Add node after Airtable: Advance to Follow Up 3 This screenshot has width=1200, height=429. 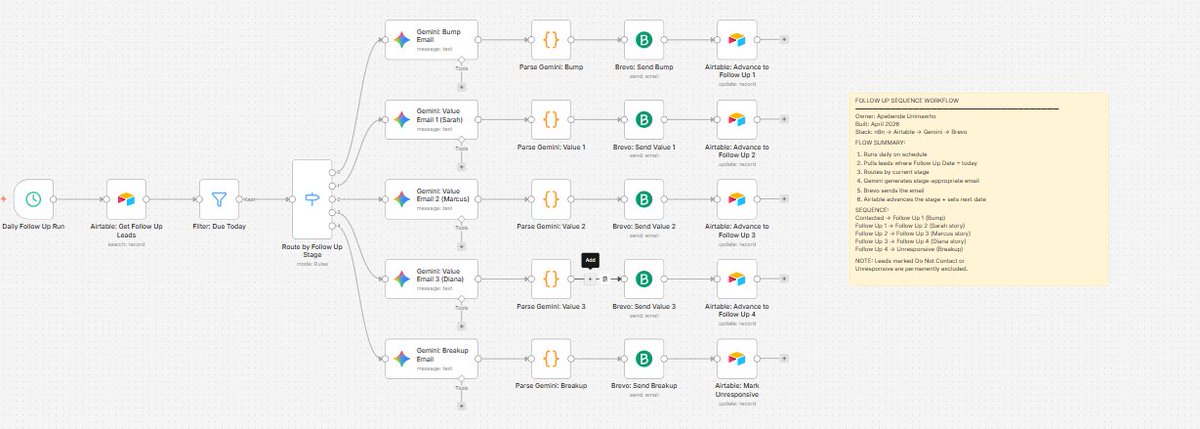click(x=784, y=199)
